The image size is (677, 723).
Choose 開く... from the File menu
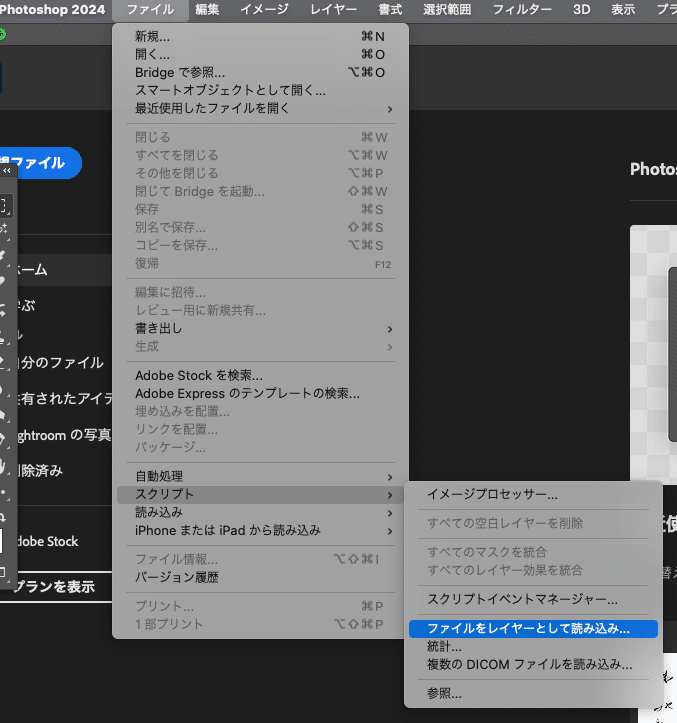click(260, 54)
